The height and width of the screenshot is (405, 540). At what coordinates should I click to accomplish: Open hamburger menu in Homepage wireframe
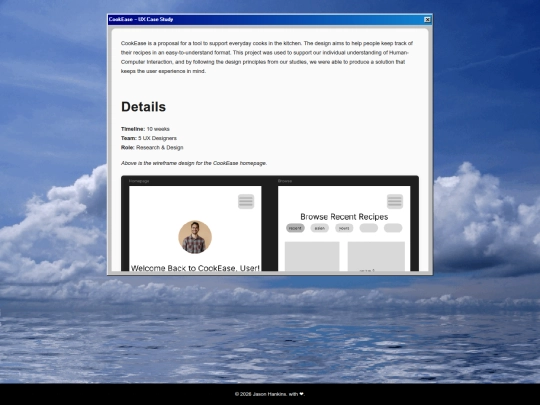click(246, 201)
